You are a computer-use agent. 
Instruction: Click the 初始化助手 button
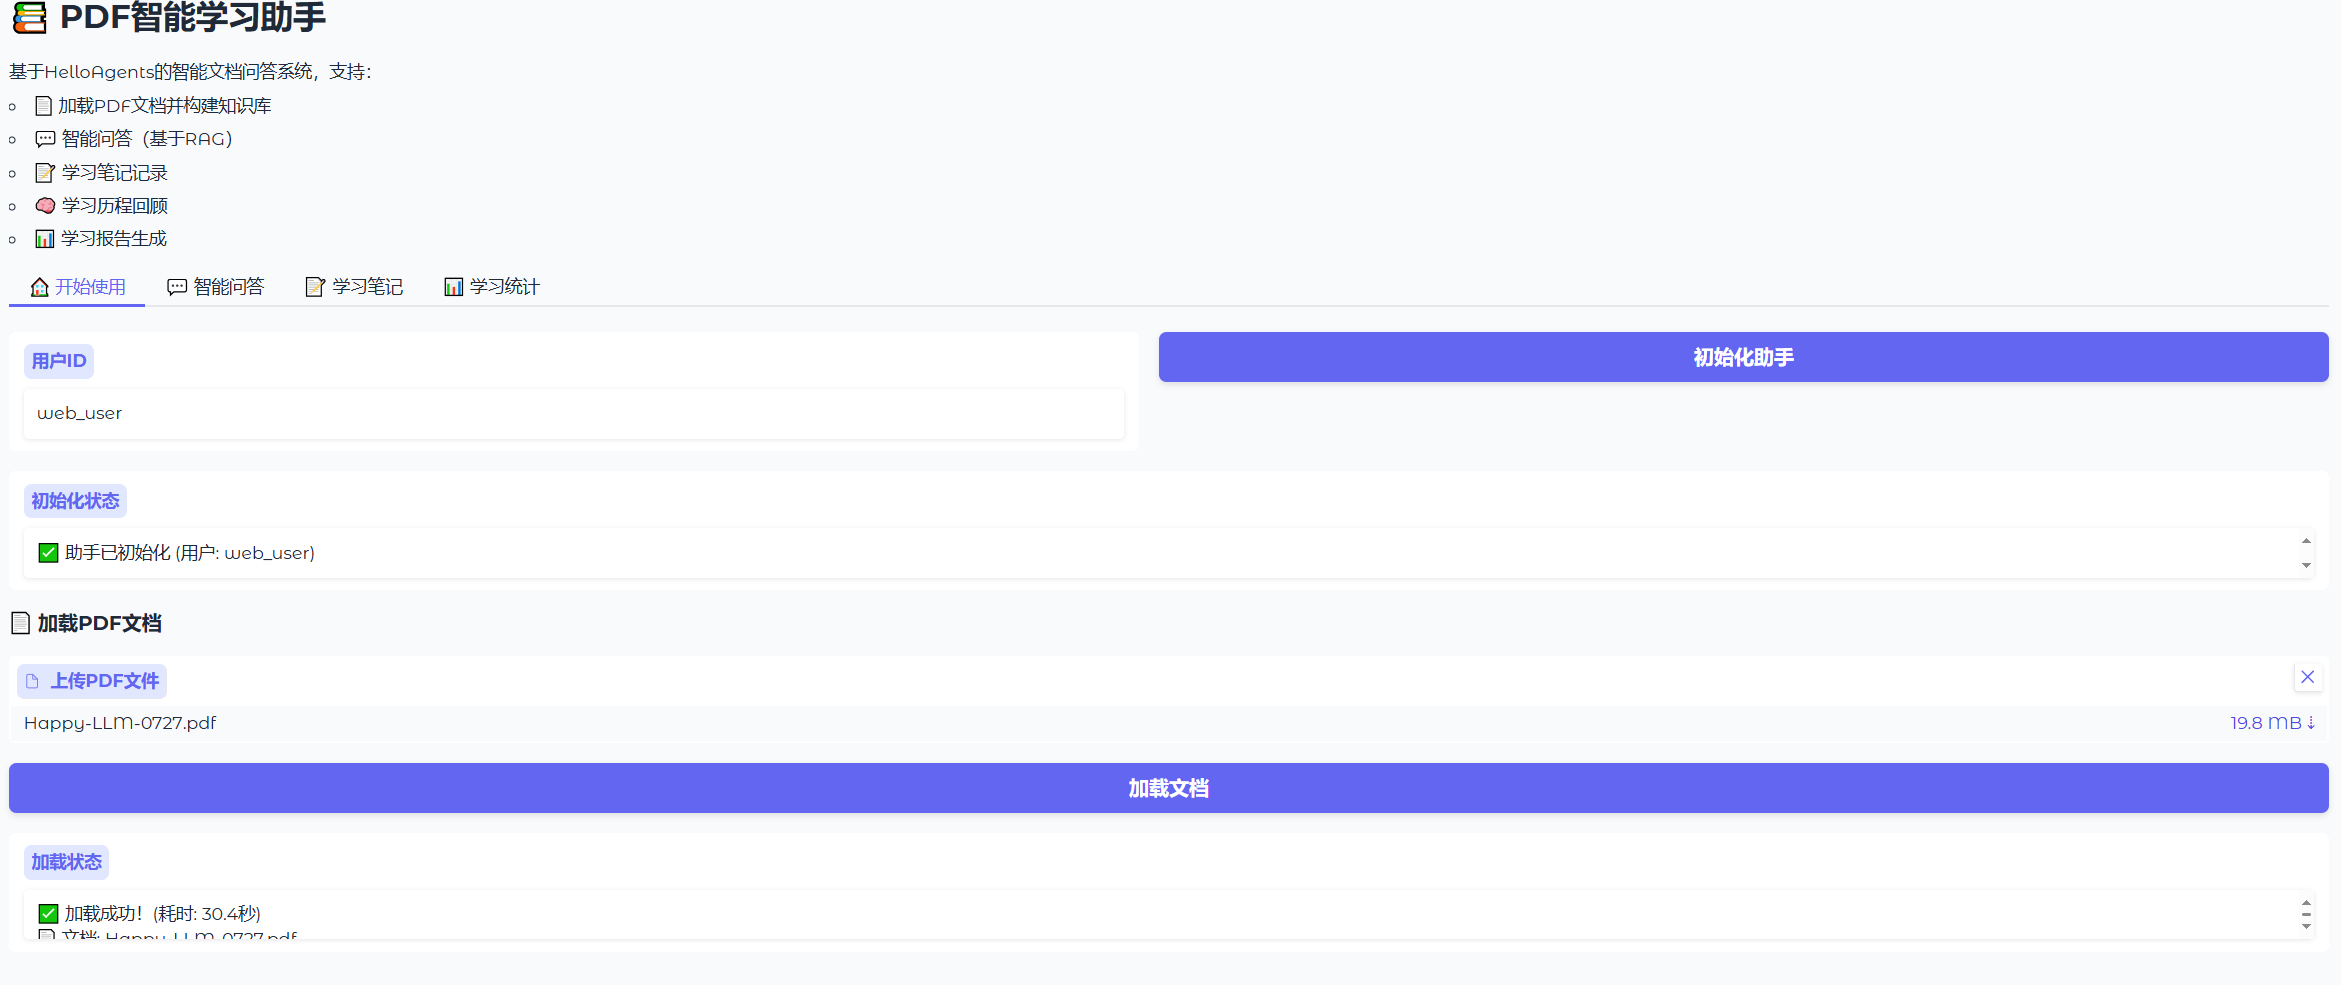[x=1743, y=357]
